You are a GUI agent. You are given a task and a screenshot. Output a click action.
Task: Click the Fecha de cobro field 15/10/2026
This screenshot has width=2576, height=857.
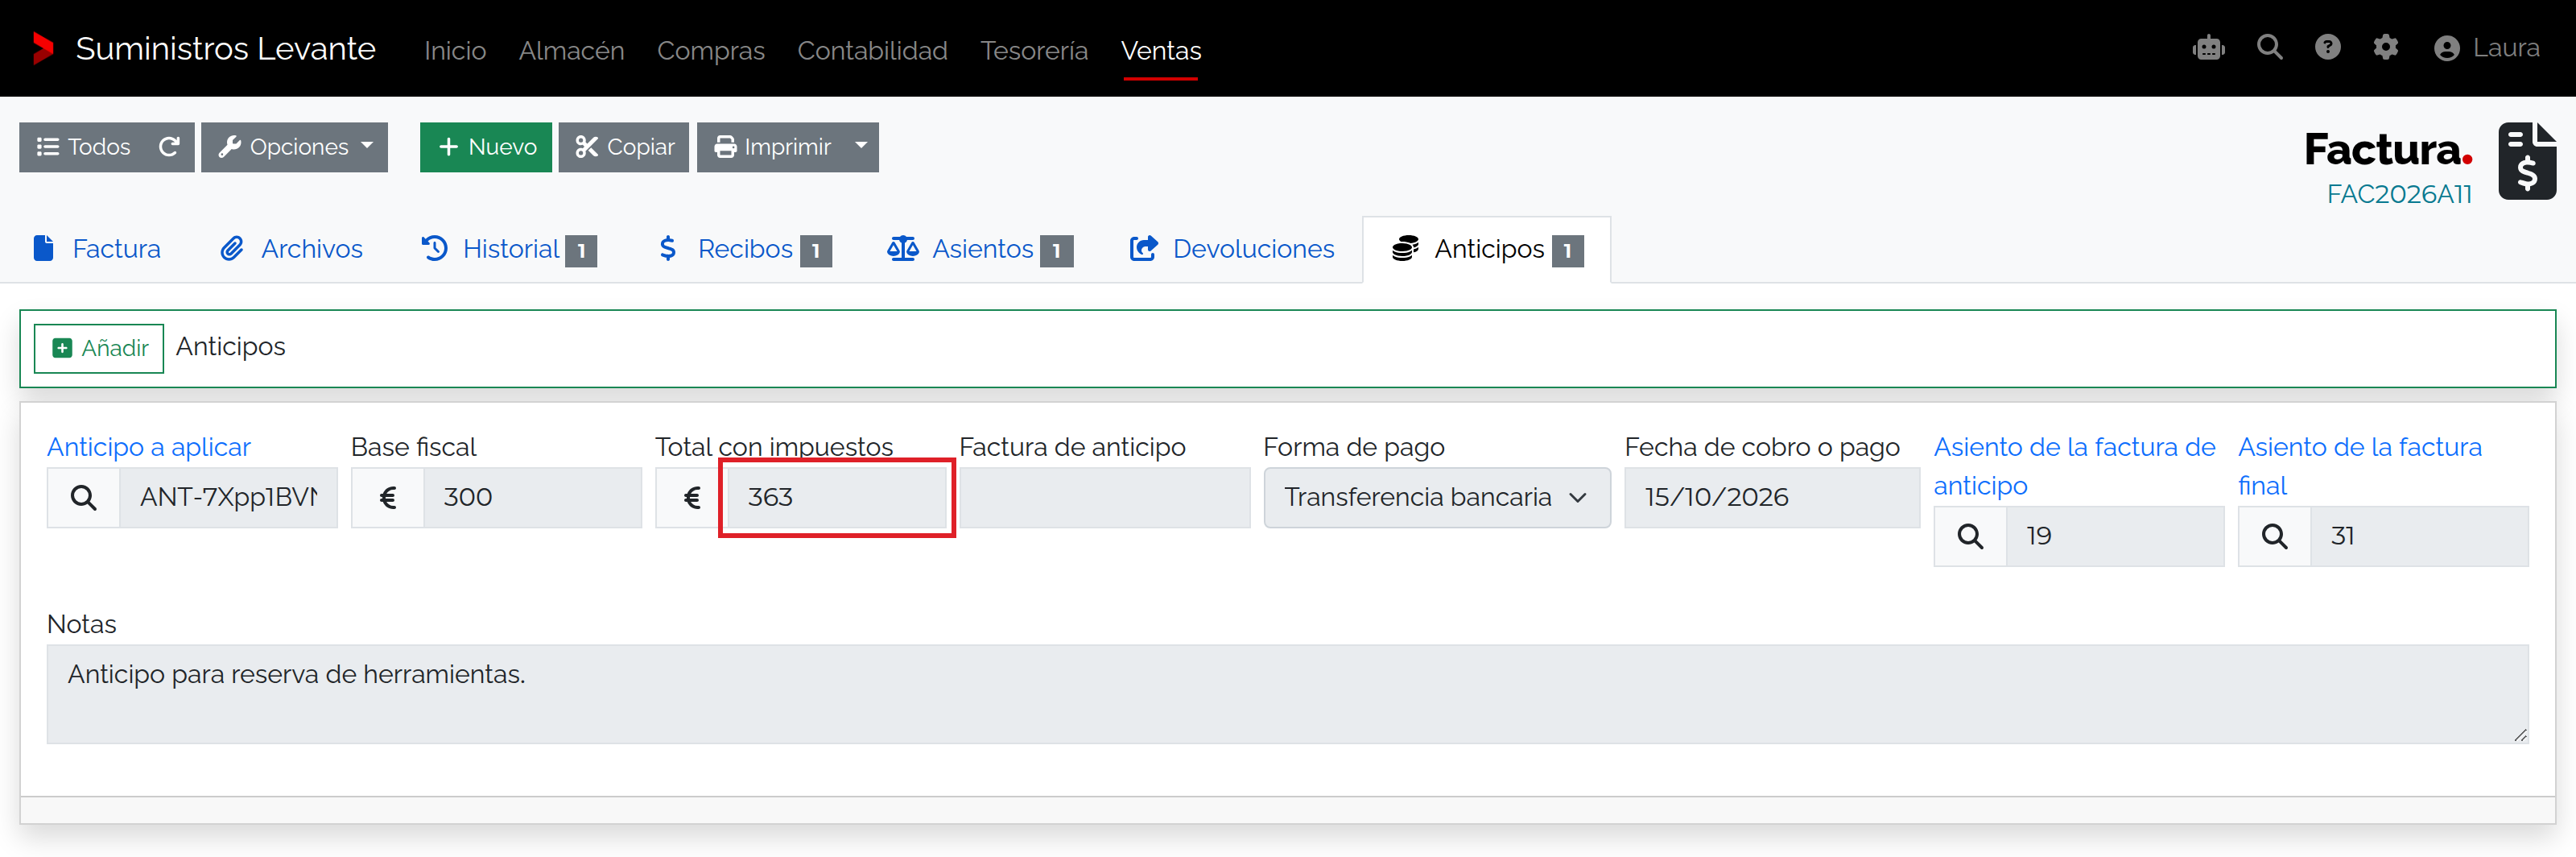point(1772,497)
